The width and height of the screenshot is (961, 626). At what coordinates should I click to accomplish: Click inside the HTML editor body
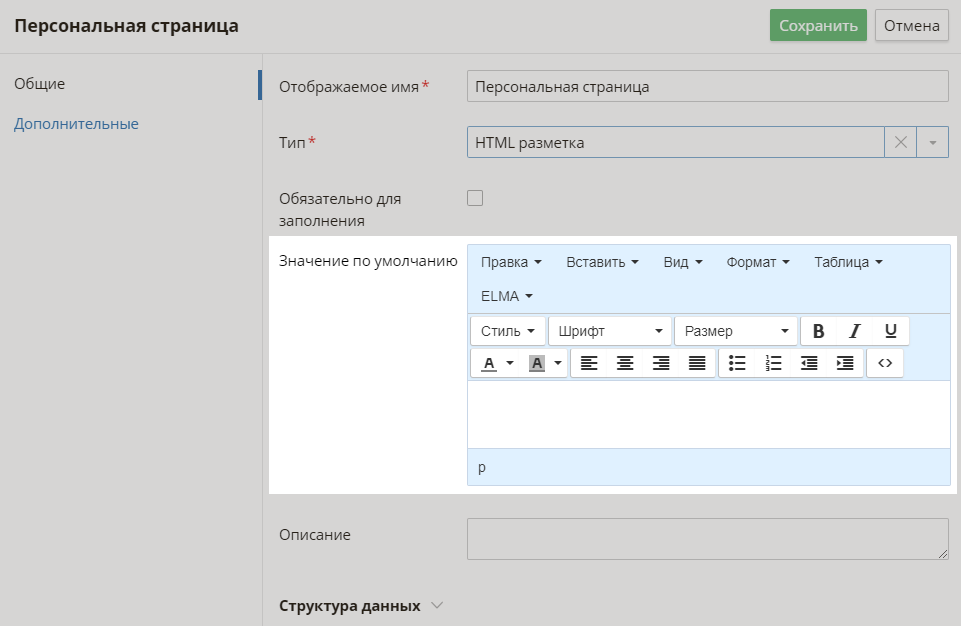pos(708,414)
